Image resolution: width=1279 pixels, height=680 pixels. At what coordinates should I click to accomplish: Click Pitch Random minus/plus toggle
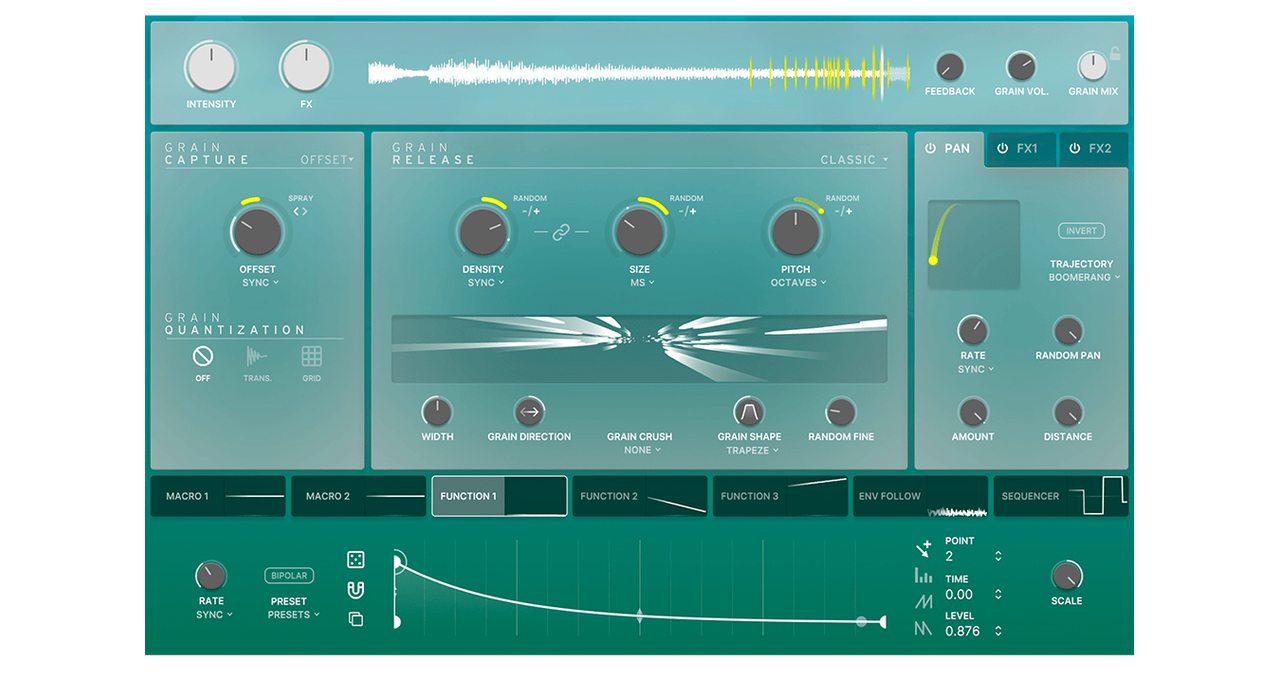point(843,211)
